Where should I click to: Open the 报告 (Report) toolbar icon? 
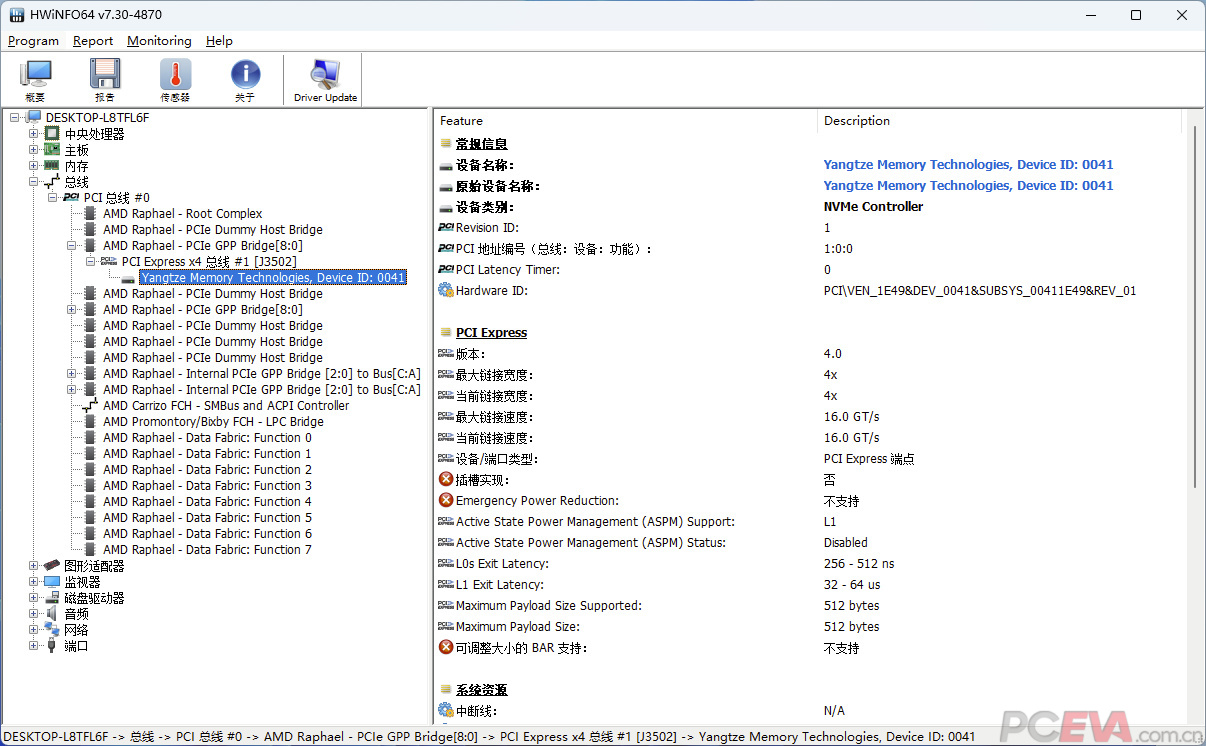(x=104, y=78)
